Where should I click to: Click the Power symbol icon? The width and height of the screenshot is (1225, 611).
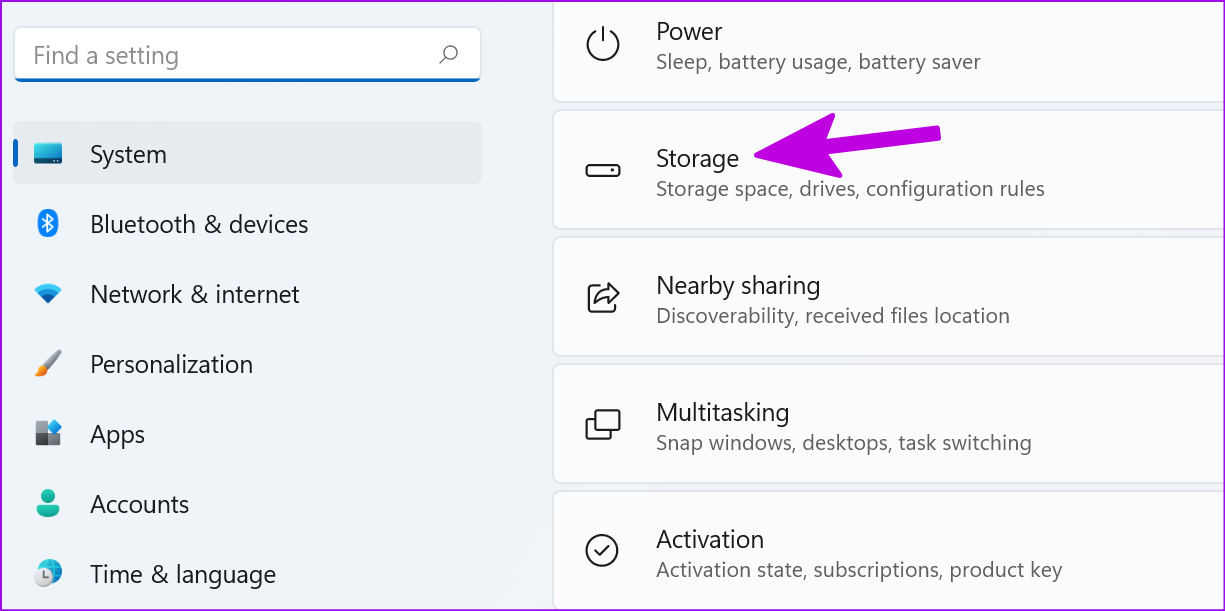(603, 44)
